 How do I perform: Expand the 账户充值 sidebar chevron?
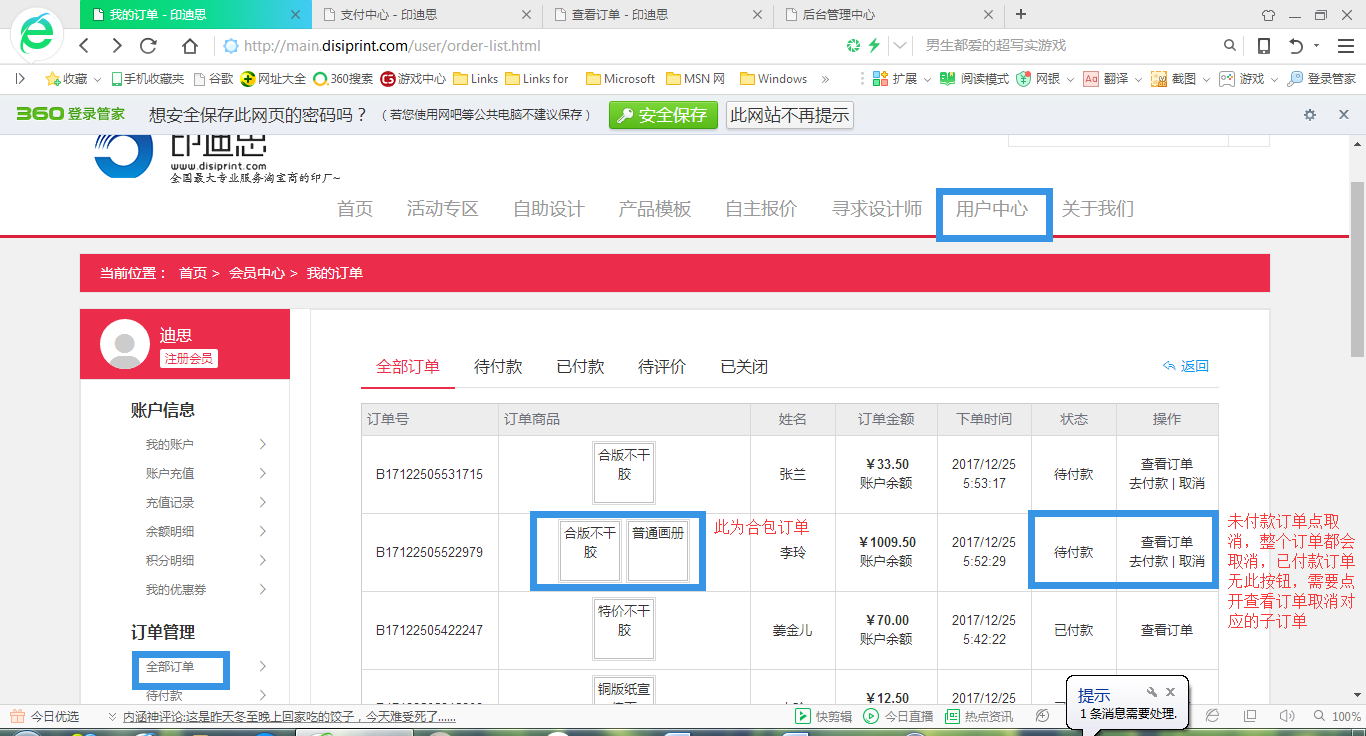pos(262,473)
